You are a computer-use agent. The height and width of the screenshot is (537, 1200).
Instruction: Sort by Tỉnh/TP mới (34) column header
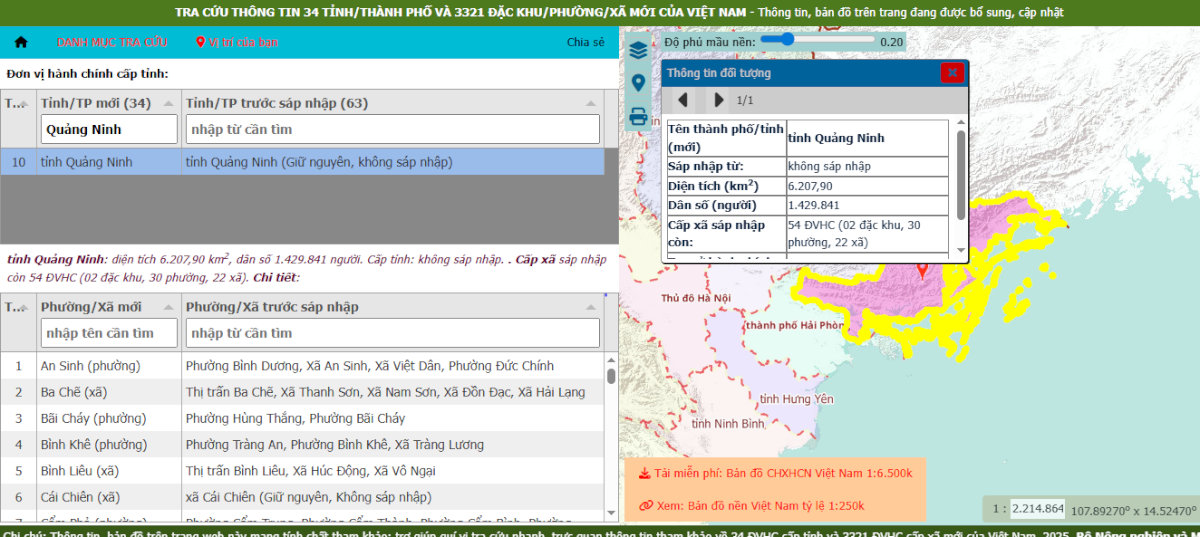coord(96,103)
